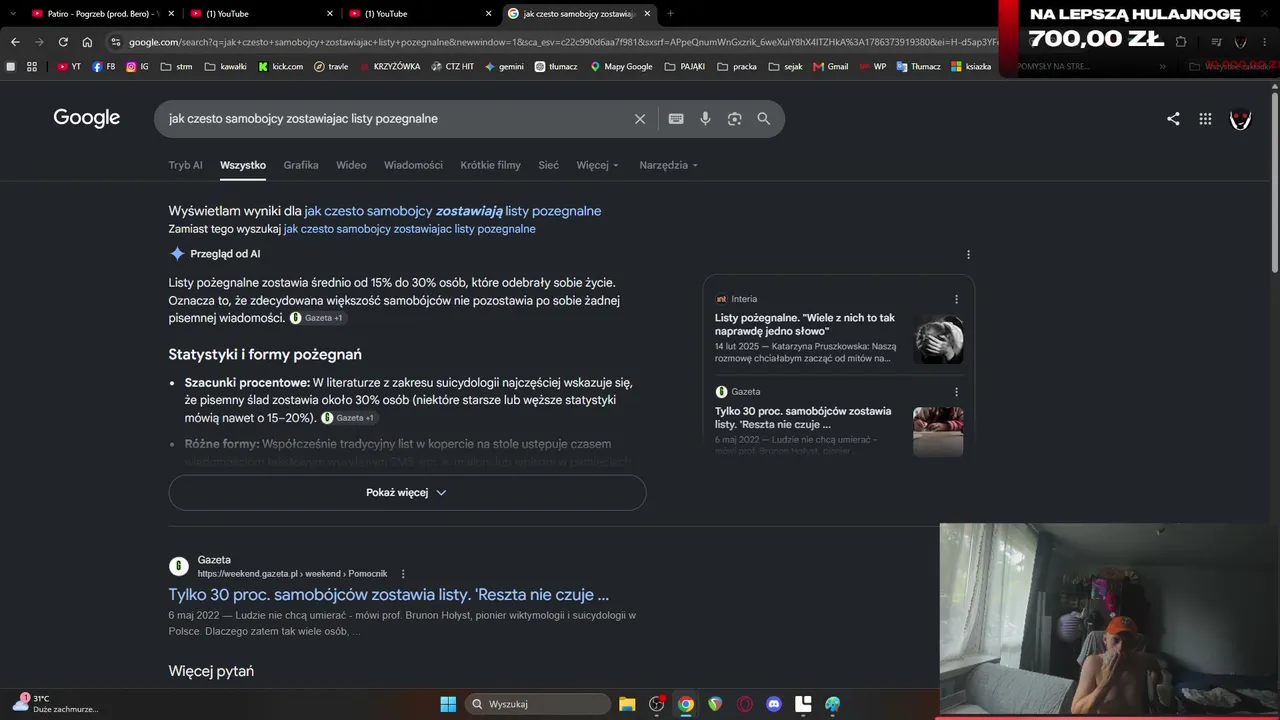
Task: Open the KRZYŻÓWKA bookmark
Action: click(388, 67)
